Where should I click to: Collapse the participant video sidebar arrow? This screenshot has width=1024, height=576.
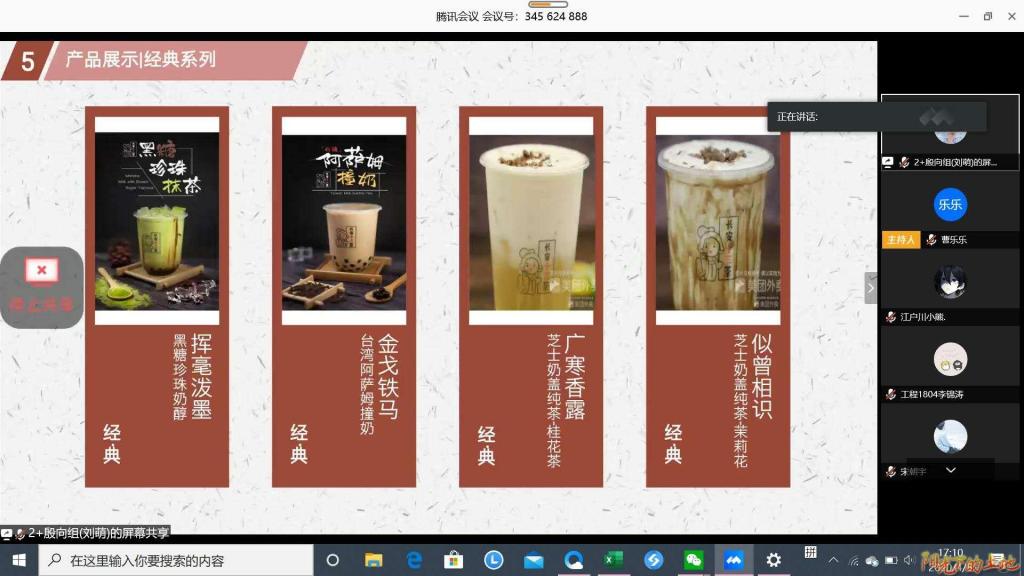pos(870,287)
